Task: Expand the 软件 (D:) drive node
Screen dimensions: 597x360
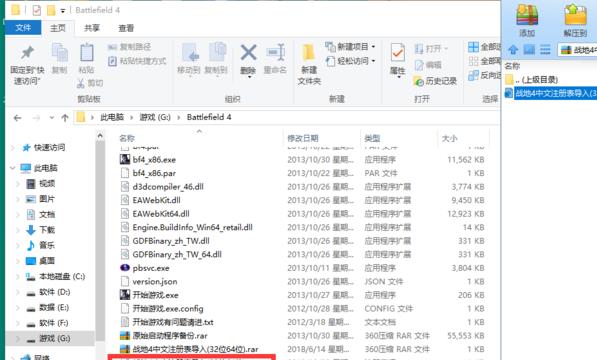Action: [18, 292]
